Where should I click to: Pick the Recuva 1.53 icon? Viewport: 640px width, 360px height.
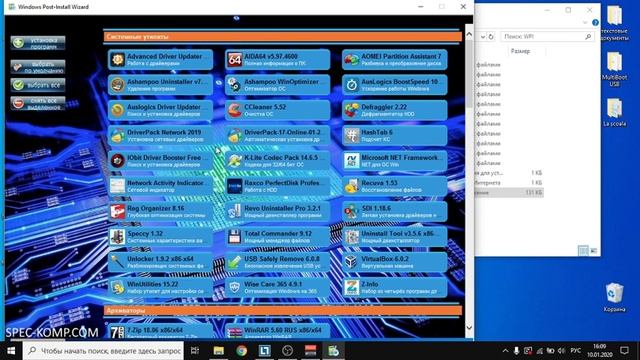point(351,186)
